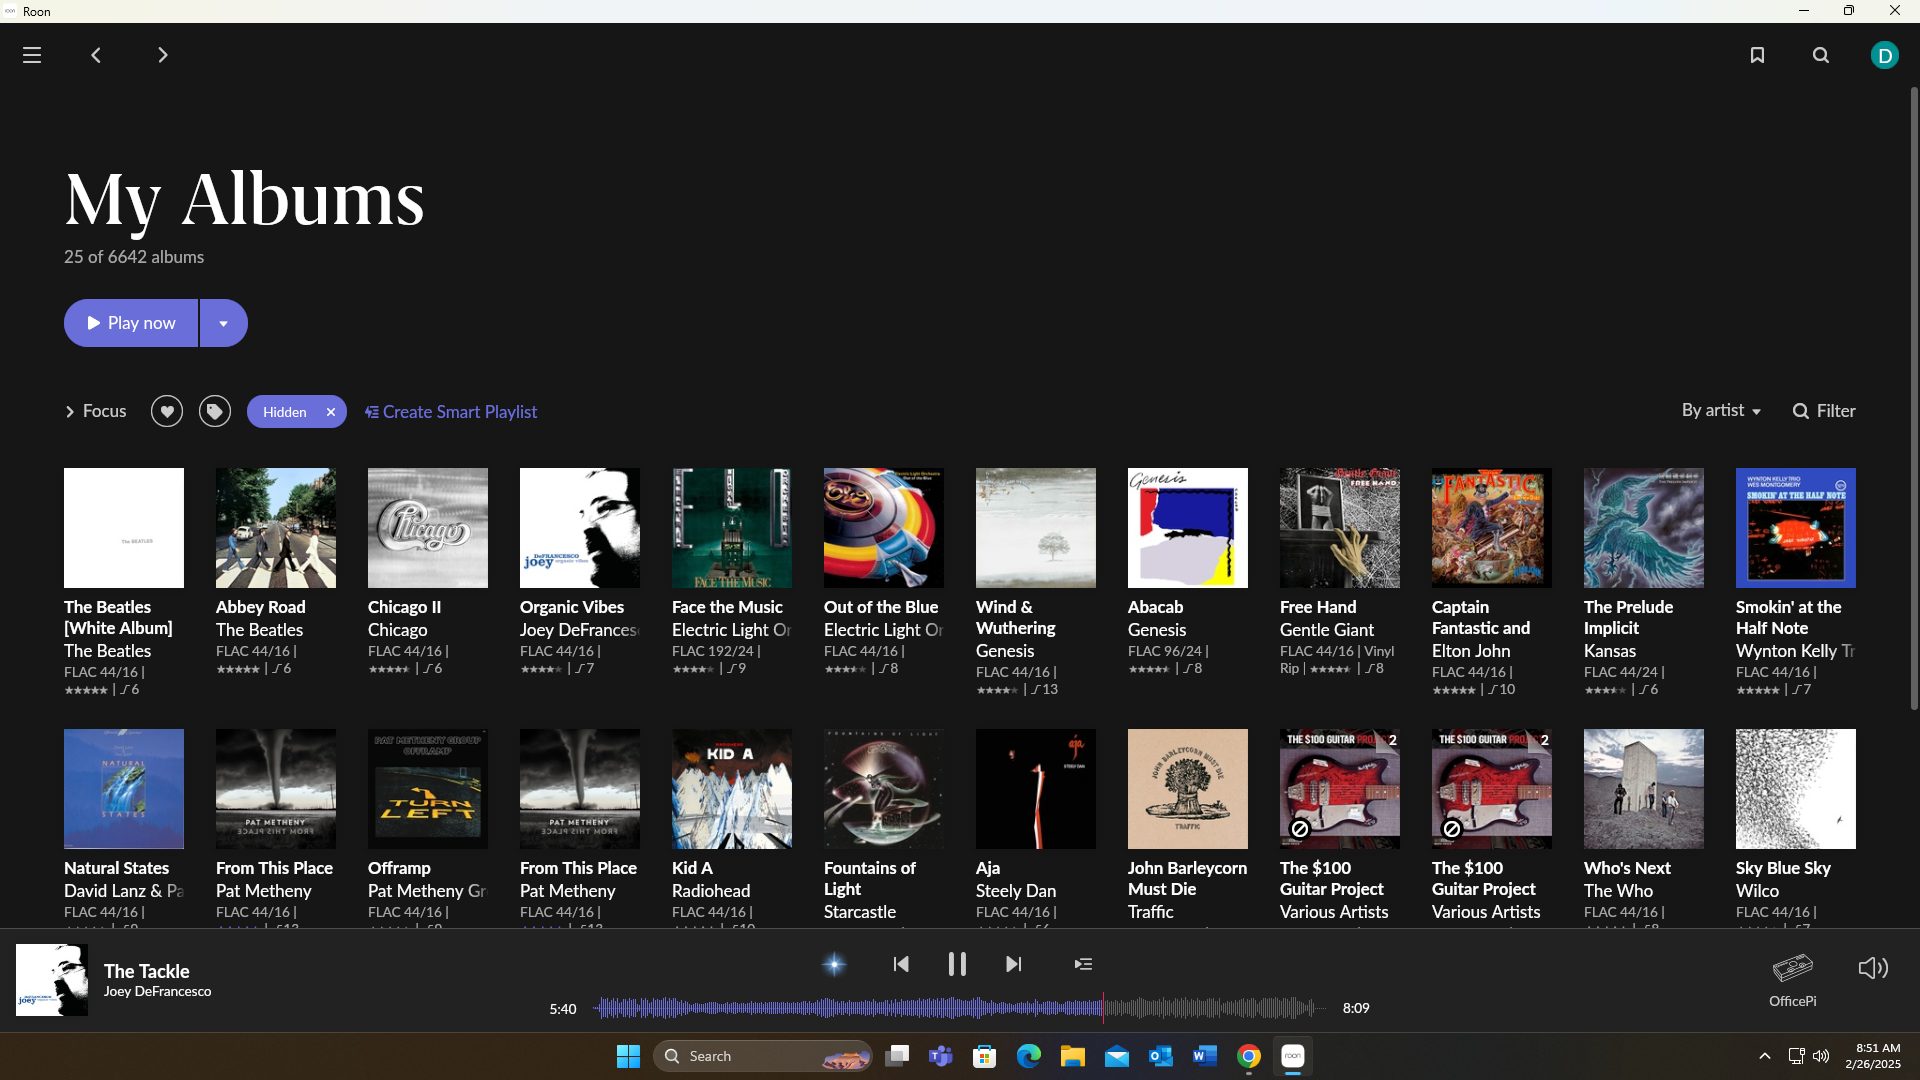Viewport: 1920px width, 1080px height.
Task: Open Aja album cover
Action: point(1036,789)
